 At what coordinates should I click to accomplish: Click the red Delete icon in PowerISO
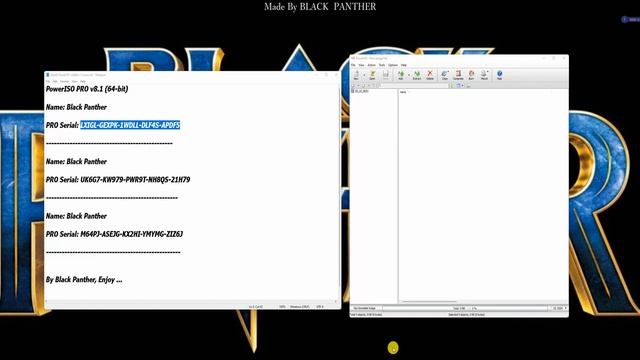(x=430, y=75)
